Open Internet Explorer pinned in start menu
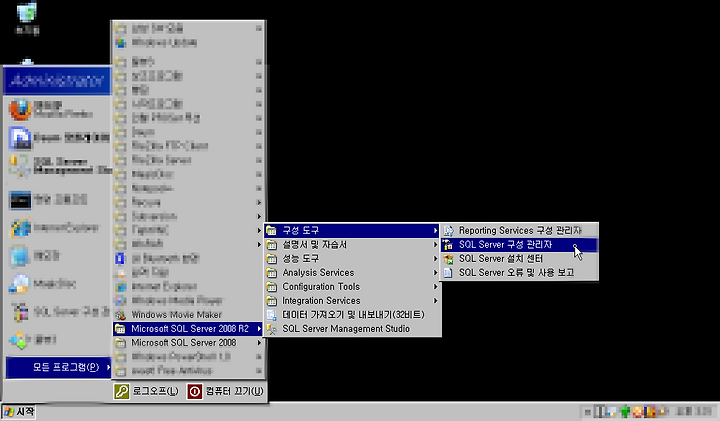The height and width of the screenshot is (421, 720). point(56,228)
